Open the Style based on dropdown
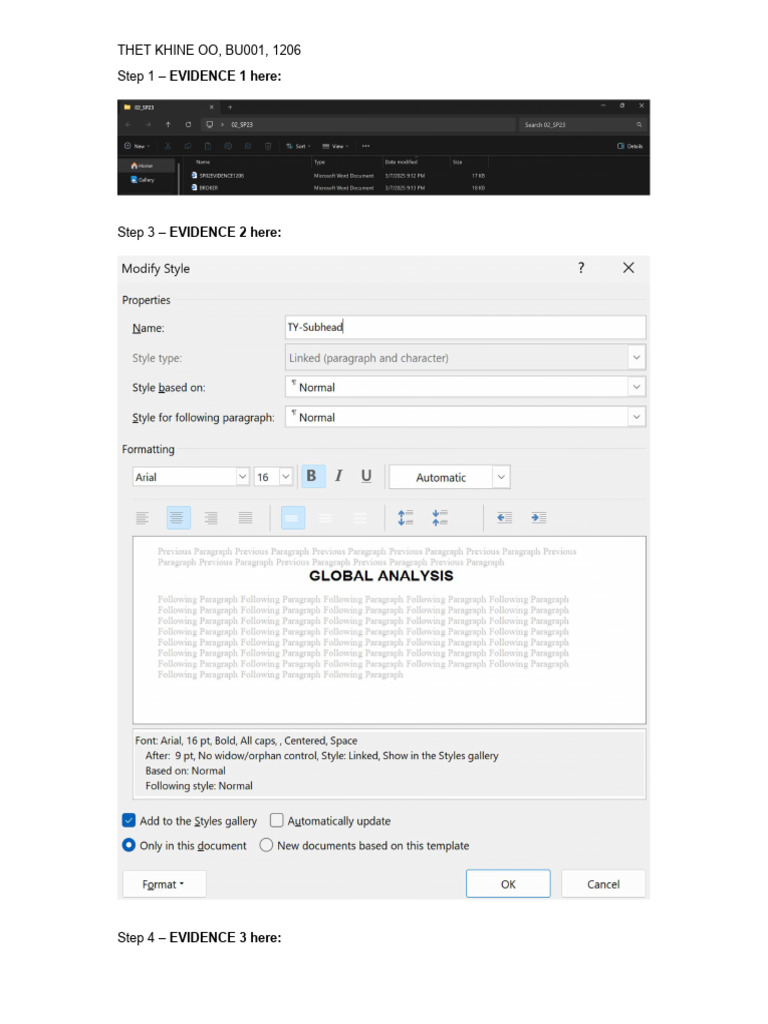 (x=636, y=387)
